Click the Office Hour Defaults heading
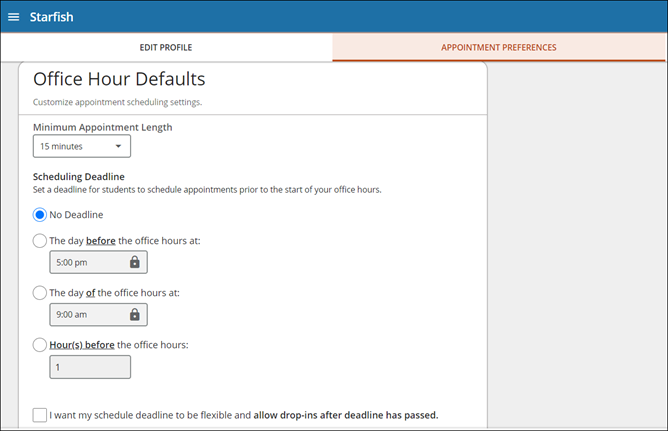This screenshot has height=431, width=668. (x=119, y=79)
